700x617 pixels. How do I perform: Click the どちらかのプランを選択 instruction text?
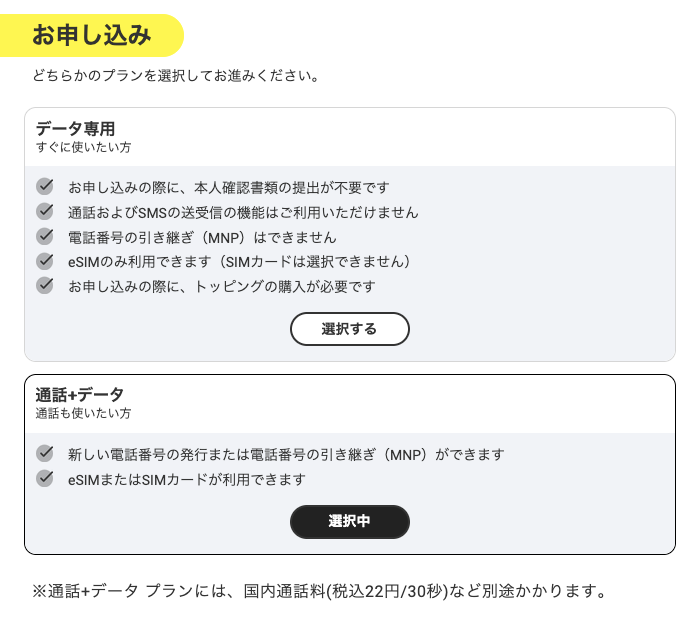pos(176,77)
